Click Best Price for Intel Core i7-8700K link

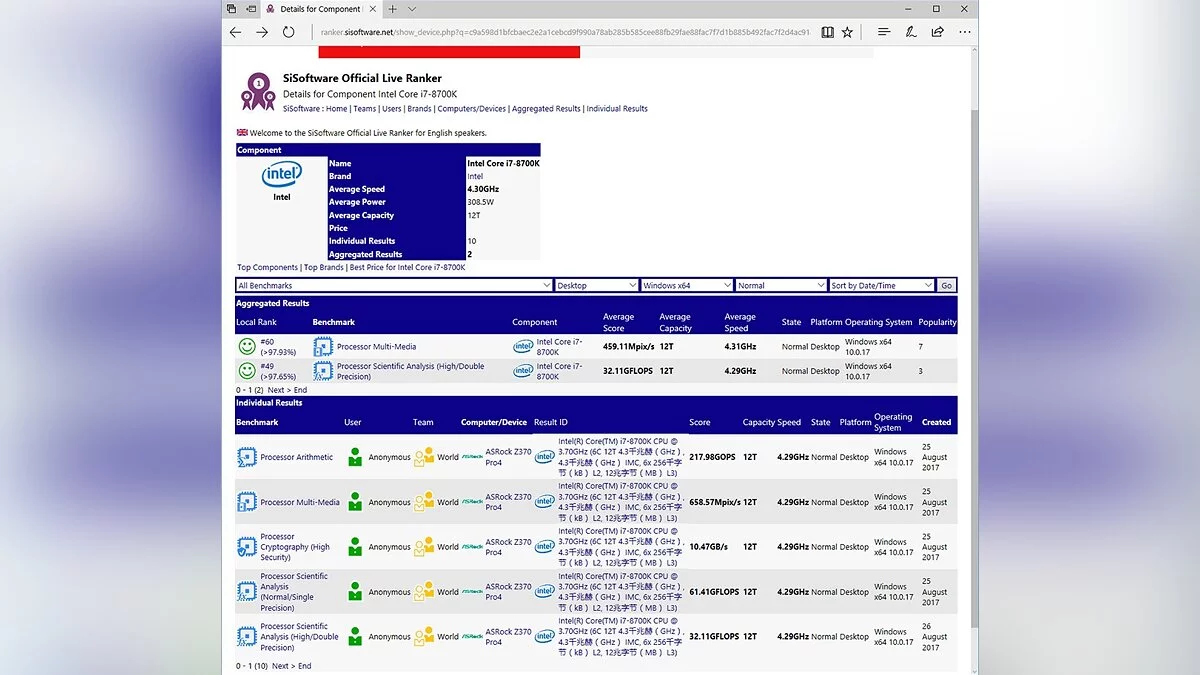[407, 268]
